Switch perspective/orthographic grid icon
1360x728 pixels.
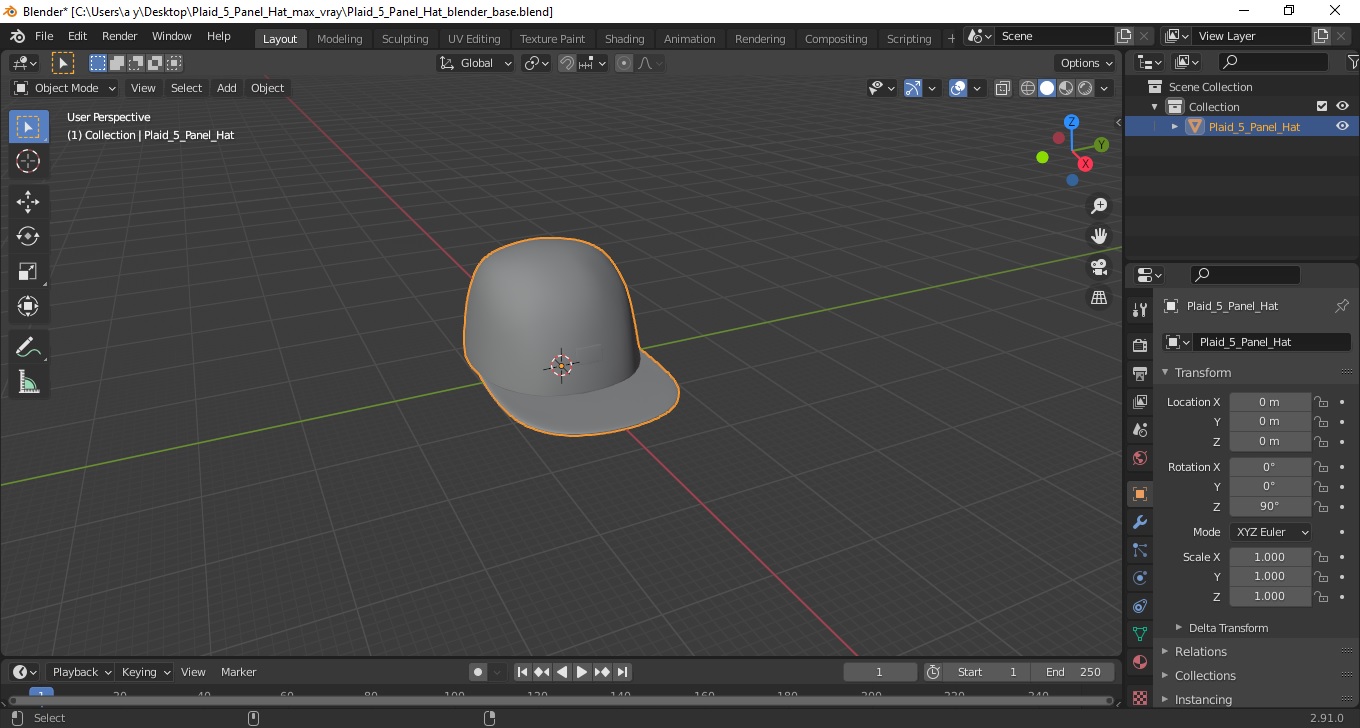1099,298
